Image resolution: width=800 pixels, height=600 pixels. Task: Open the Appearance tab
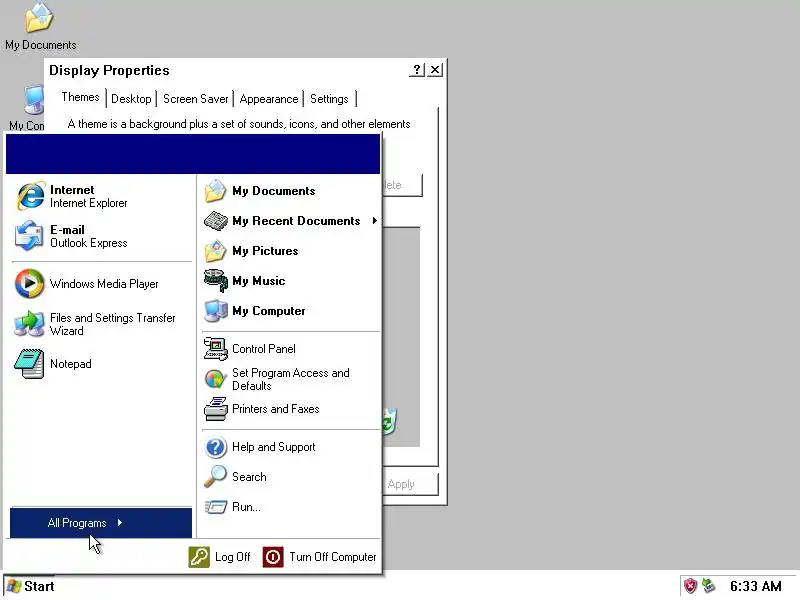coord(269,99)
